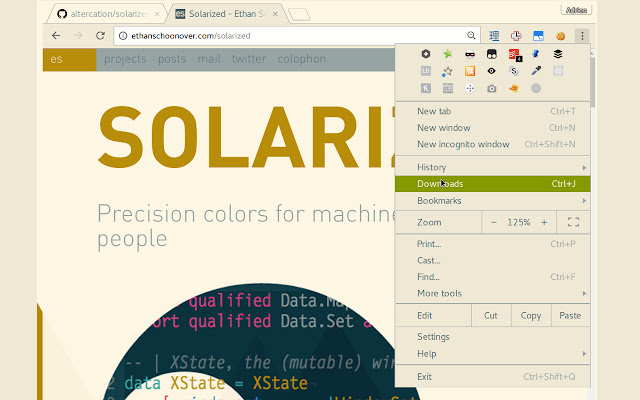Select New tab from the menu

click(493, 111)
